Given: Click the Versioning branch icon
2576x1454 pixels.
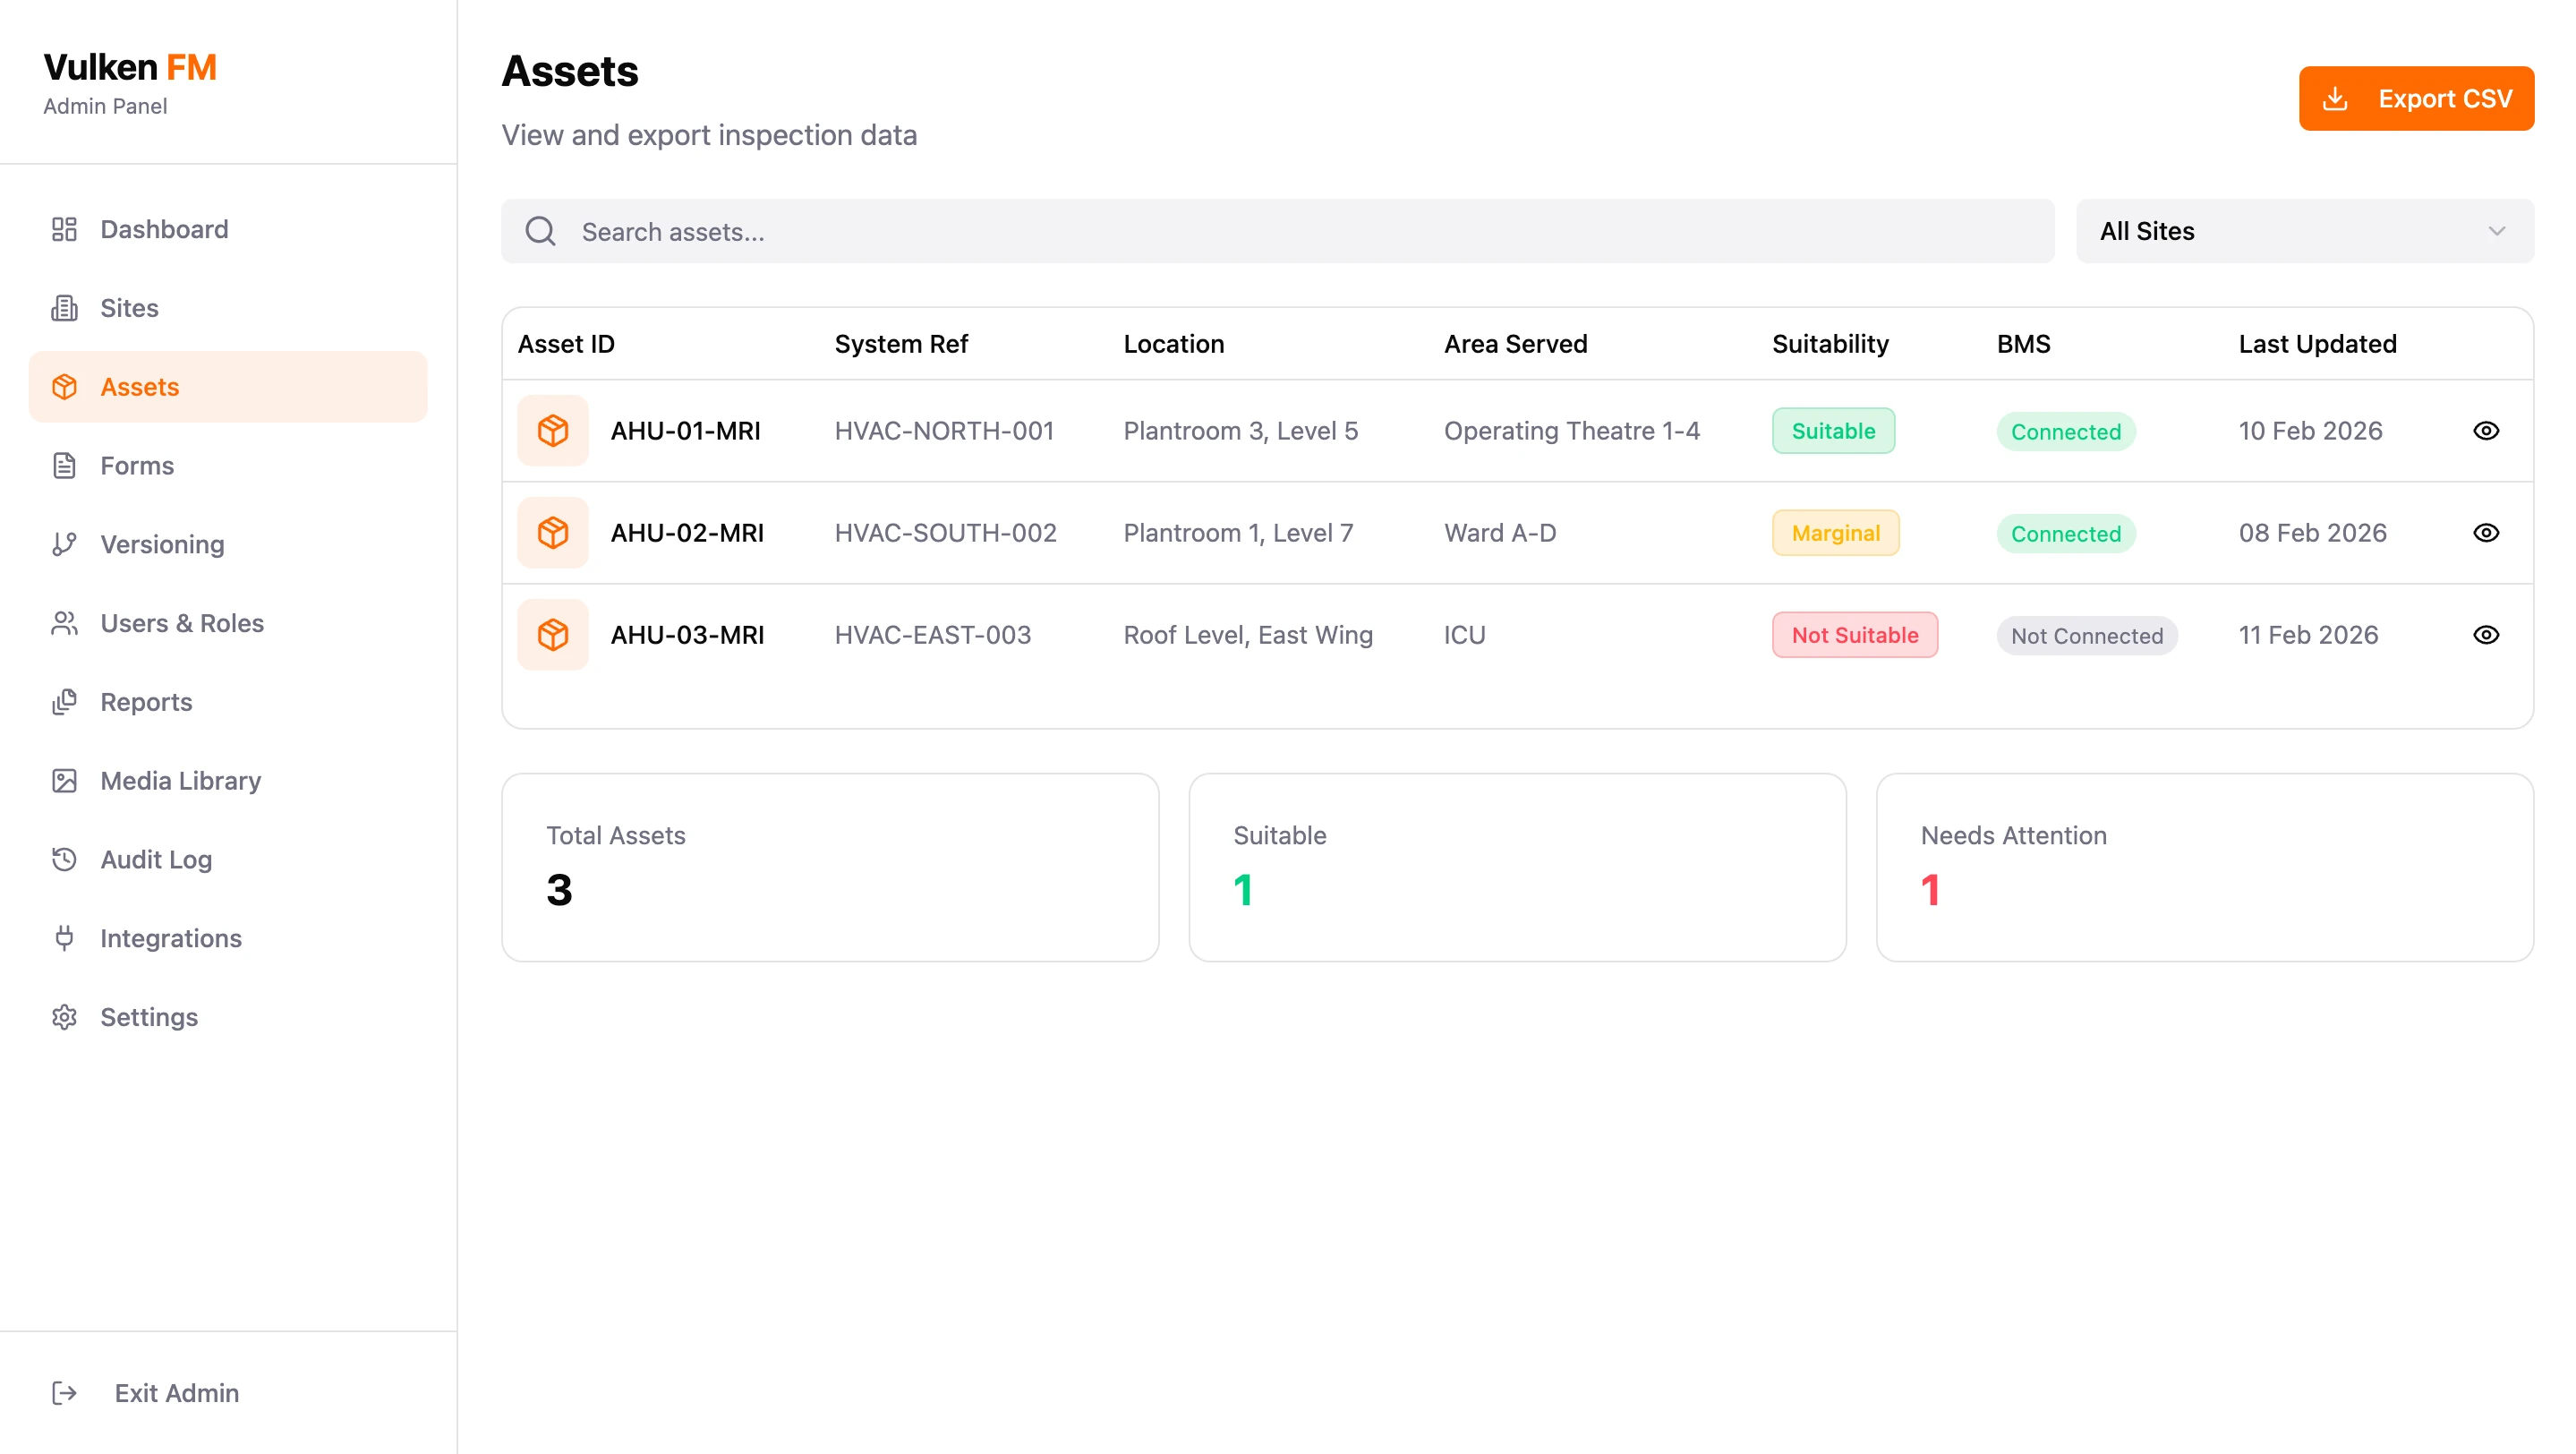Looking at the screenshot, I should tap(64, 544).
